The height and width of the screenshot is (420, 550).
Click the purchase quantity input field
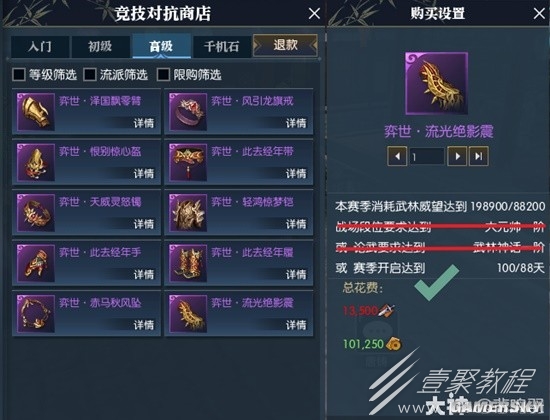point(427,156)
